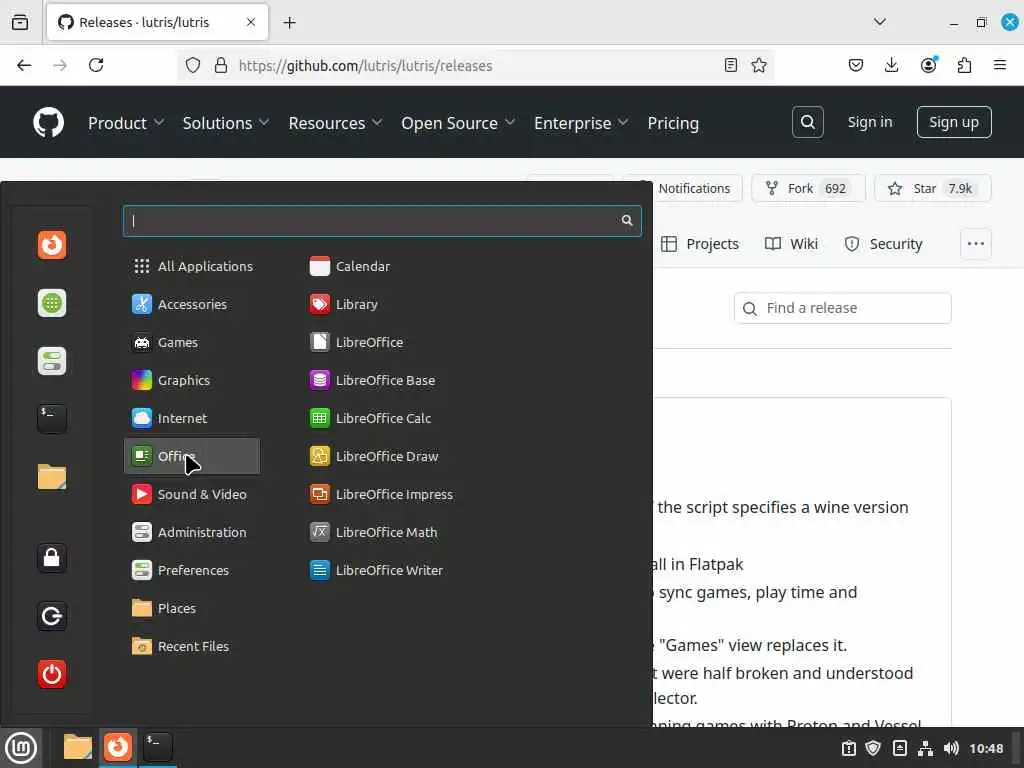This screenshot has width=1024, height=768.
Task: Show Recent Files category
Action: pos(192,646)
